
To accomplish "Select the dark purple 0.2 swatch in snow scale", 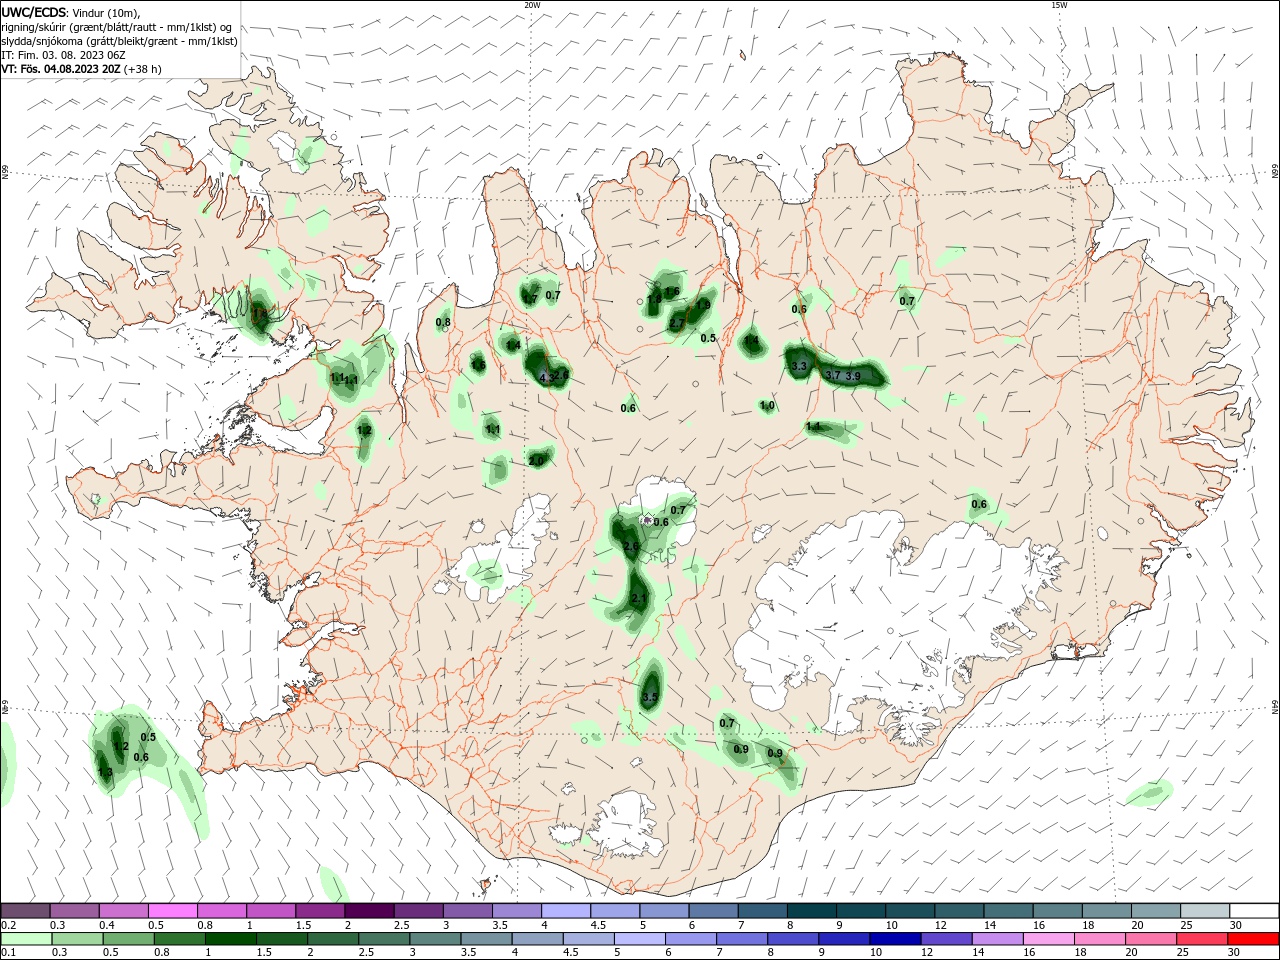I will pos(25,910).
